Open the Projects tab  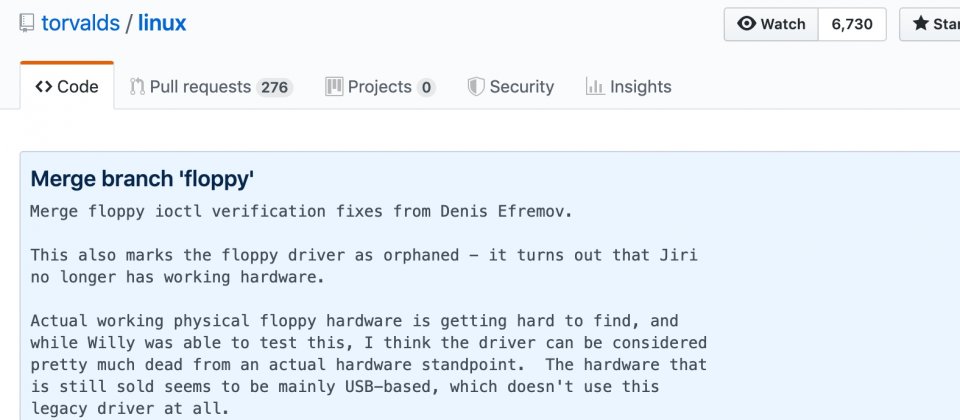pos(380,87)
